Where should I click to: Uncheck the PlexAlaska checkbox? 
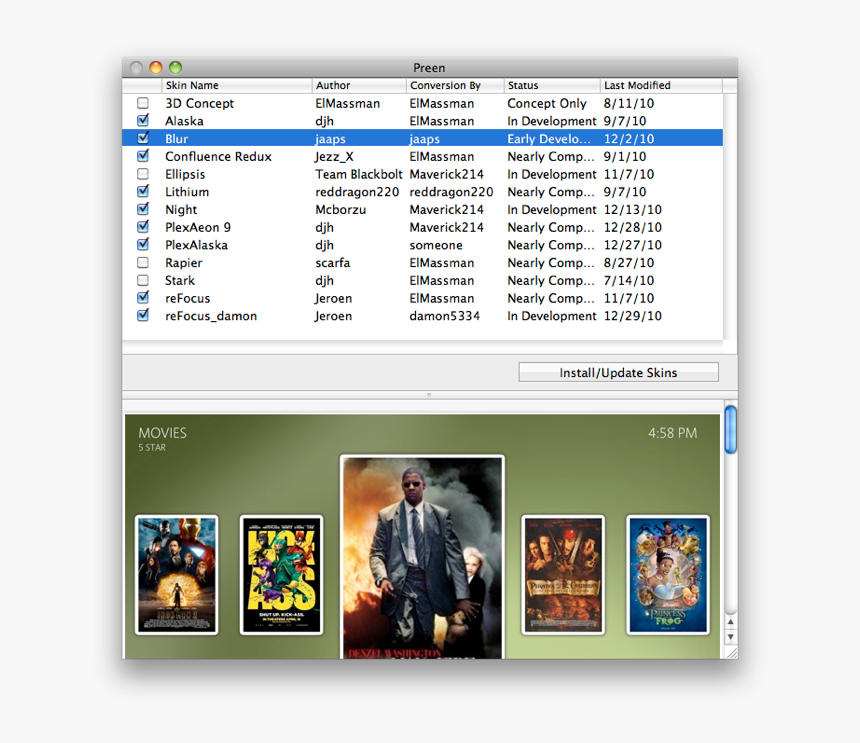pos(143,245)
